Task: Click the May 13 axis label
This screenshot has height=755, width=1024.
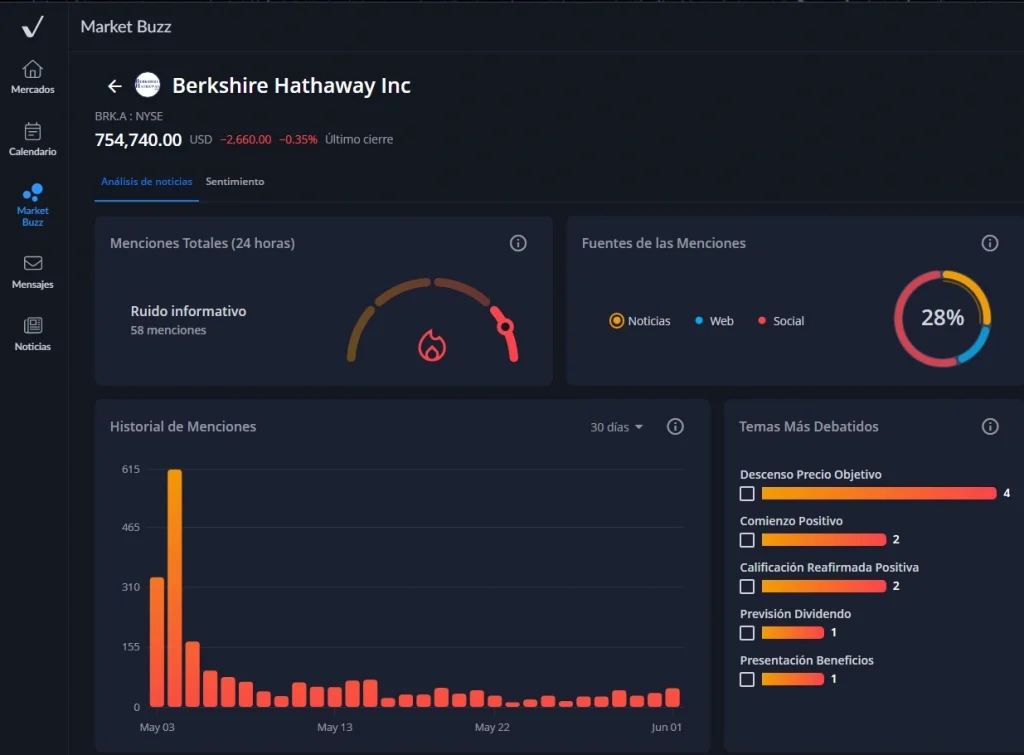Action: (x=334, y=727)
